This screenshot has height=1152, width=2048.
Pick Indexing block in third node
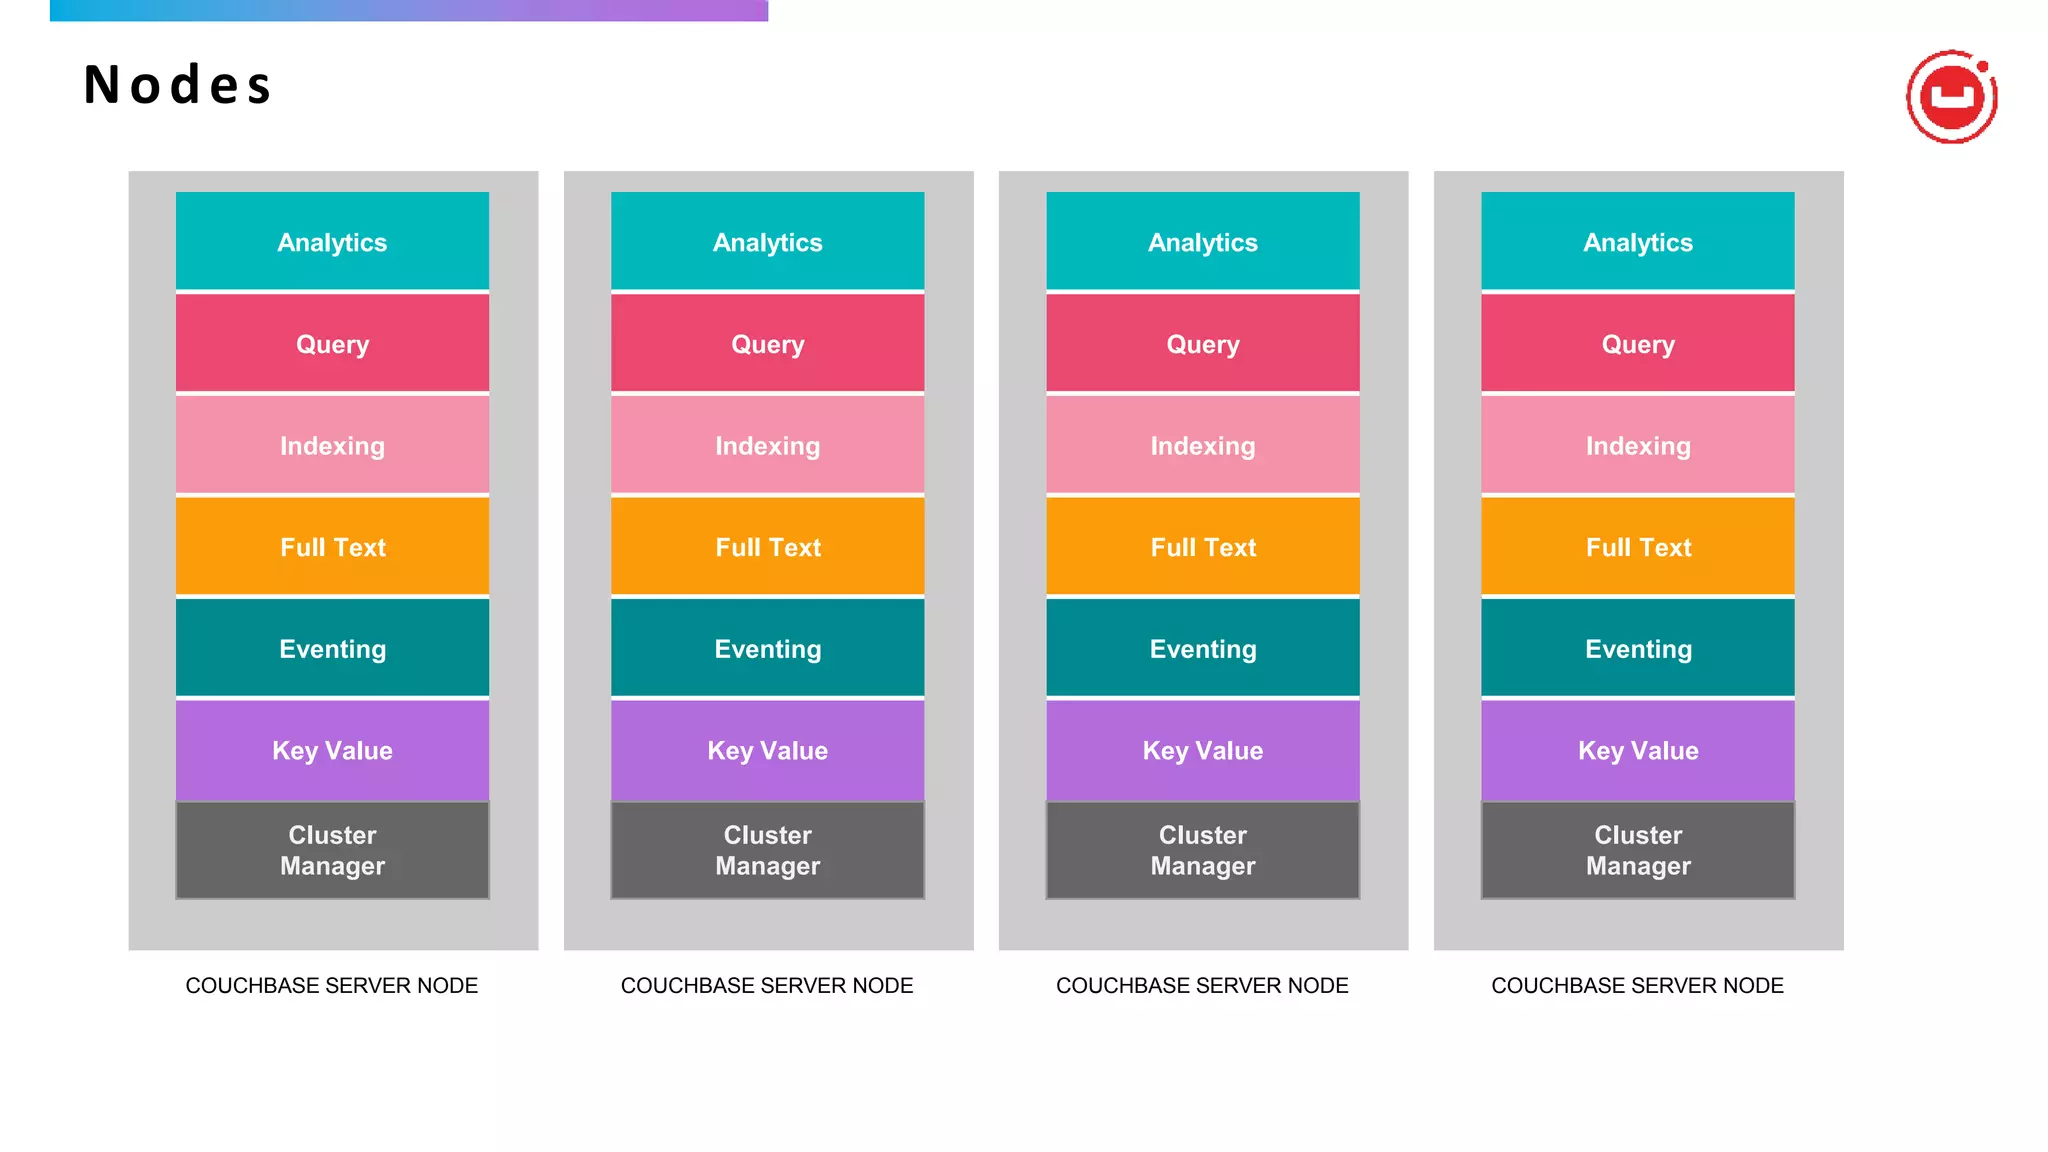click(x=1203, y=445)
